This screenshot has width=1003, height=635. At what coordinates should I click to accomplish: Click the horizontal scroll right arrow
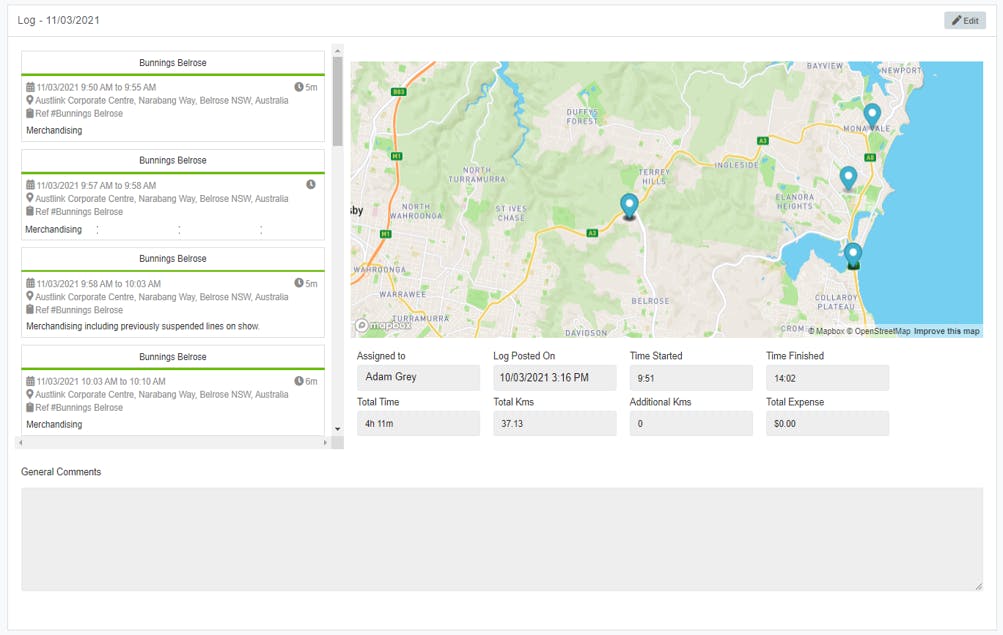(x=325, y=443)
